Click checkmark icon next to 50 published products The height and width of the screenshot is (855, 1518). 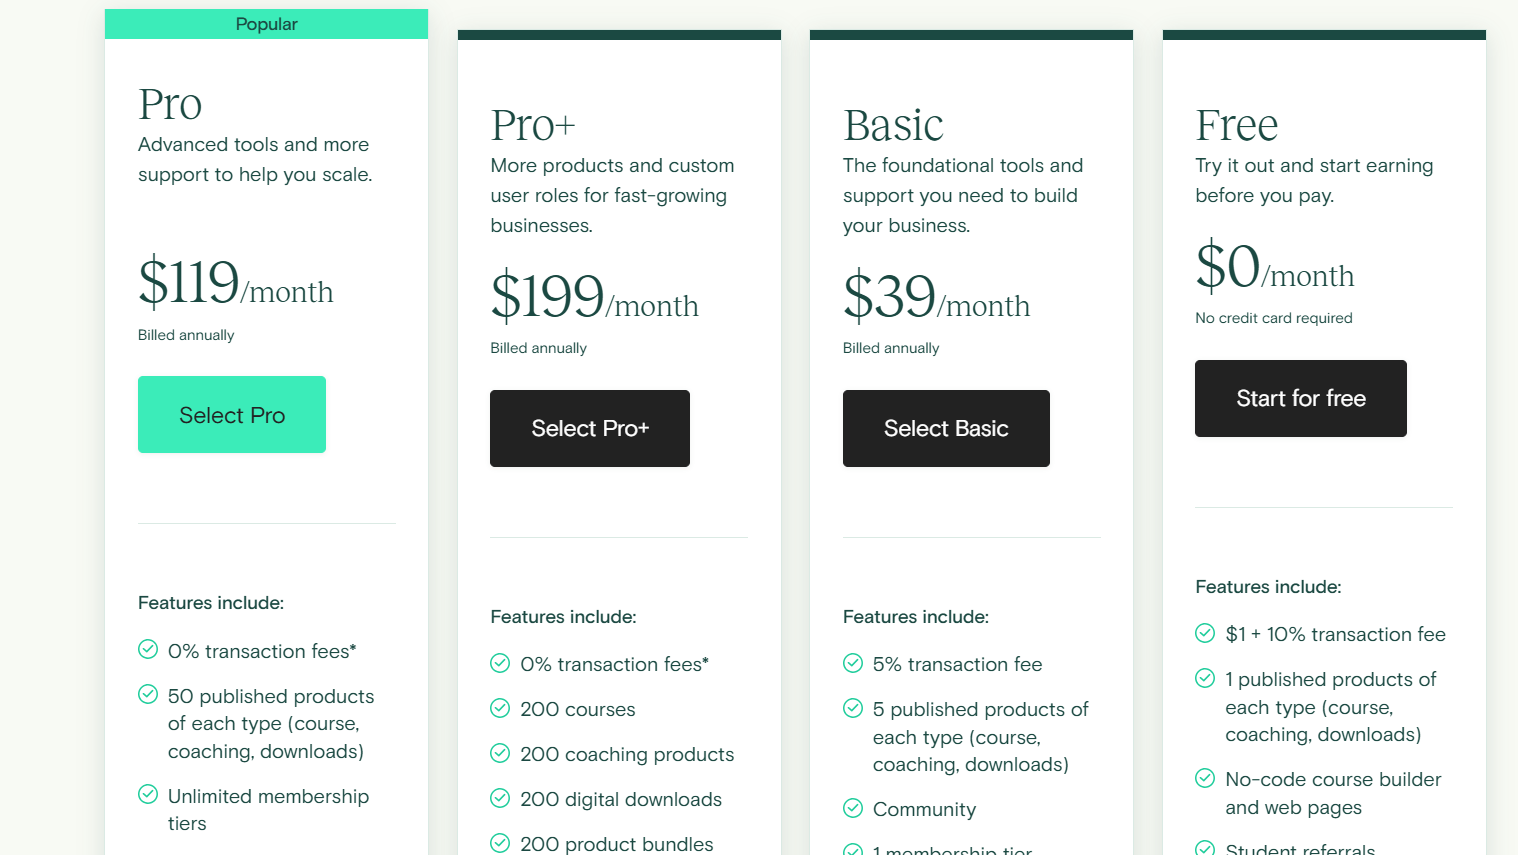click(x=148, y=695)
